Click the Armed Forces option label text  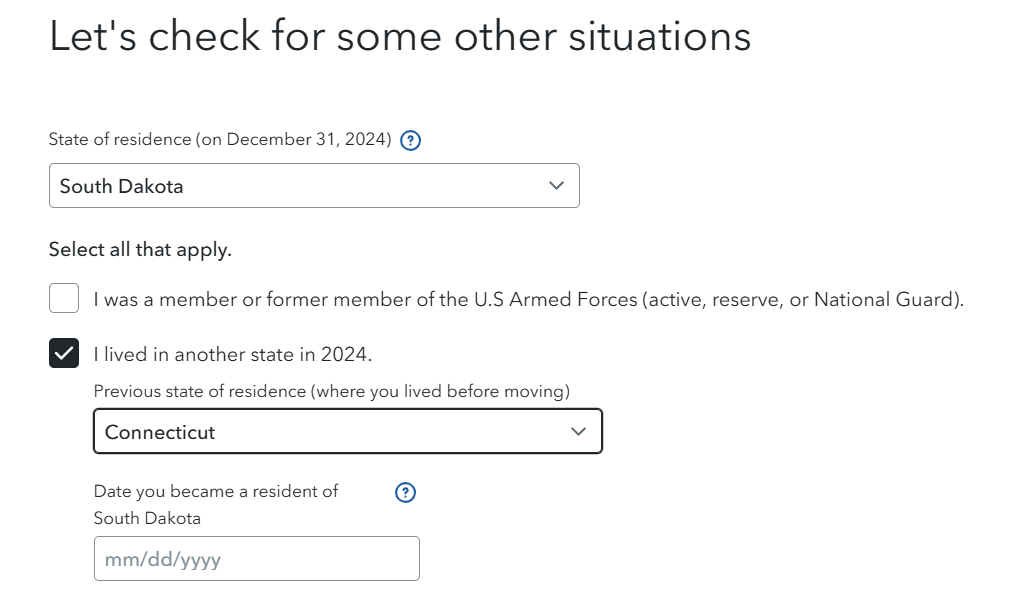pyautogui.click(x=528, y=299)
